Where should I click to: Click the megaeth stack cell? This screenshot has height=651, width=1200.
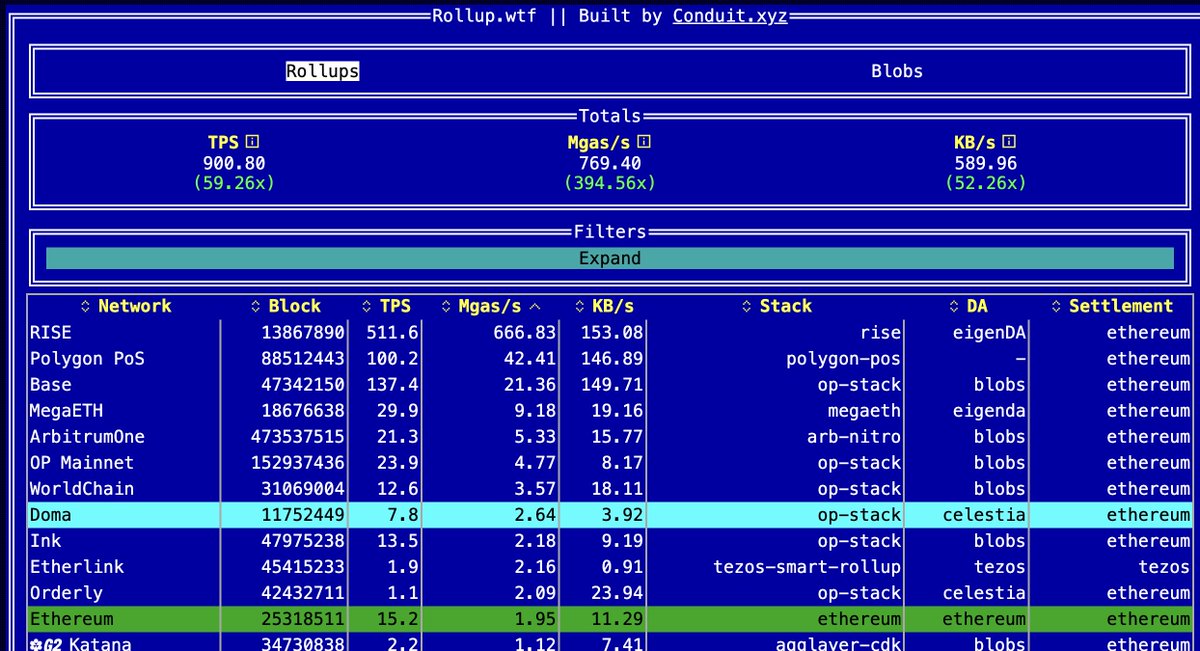point(864,411)
